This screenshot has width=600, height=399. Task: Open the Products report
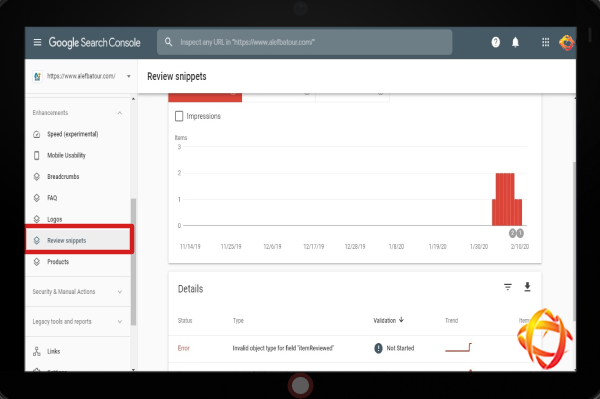pos(58,262)
